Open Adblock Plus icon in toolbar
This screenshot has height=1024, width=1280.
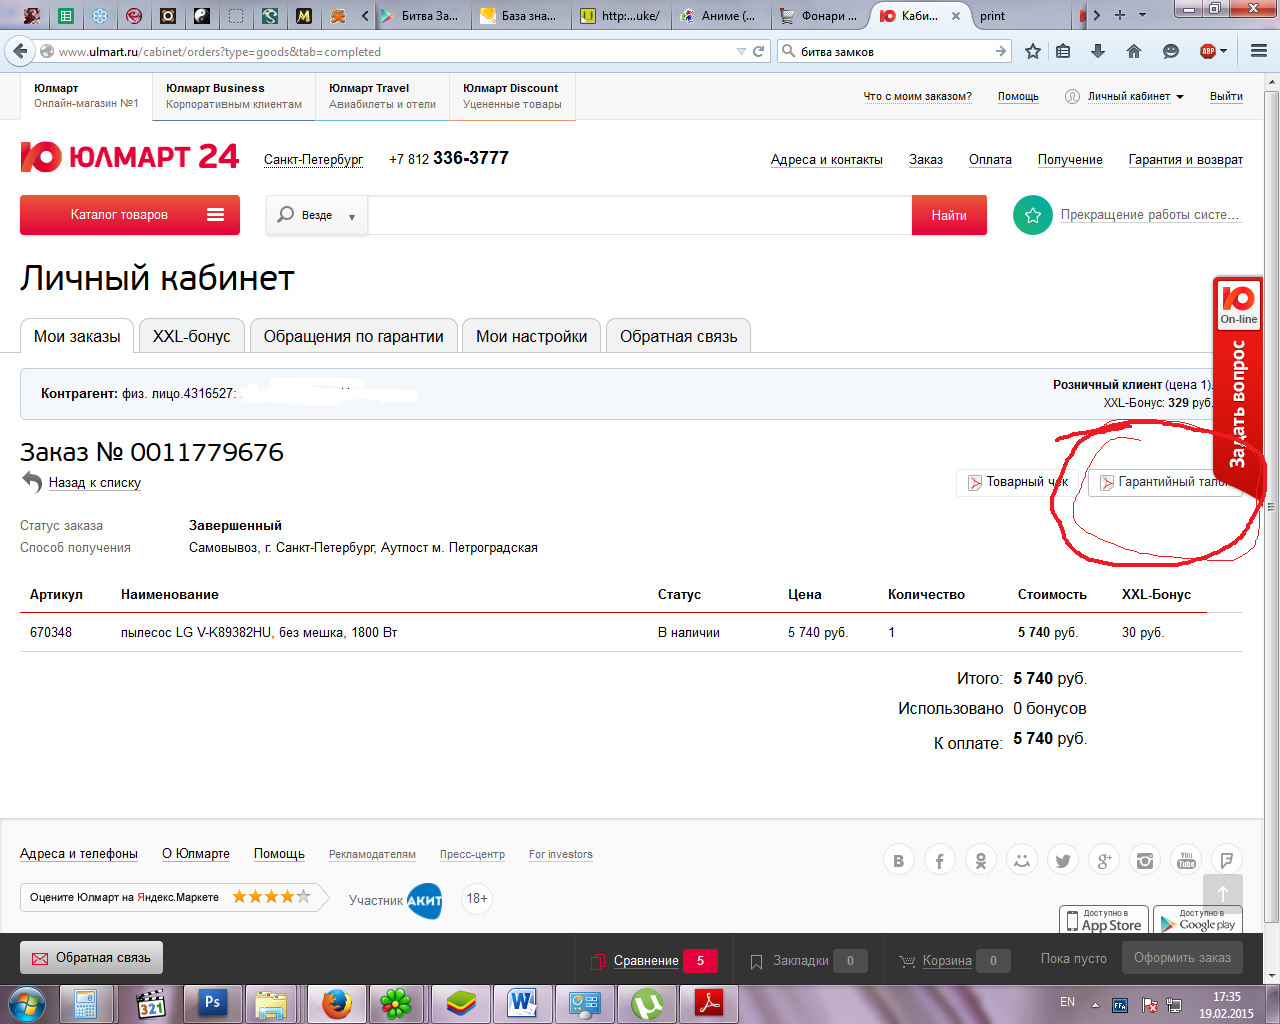point(1208,51)
